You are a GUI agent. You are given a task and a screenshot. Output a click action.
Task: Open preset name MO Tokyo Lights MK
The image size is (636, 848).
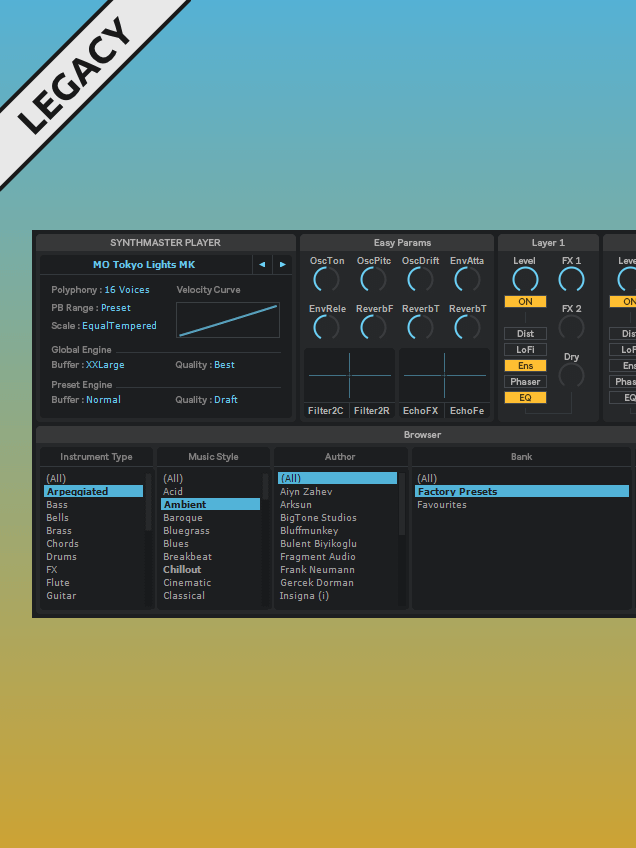point(144,264)
